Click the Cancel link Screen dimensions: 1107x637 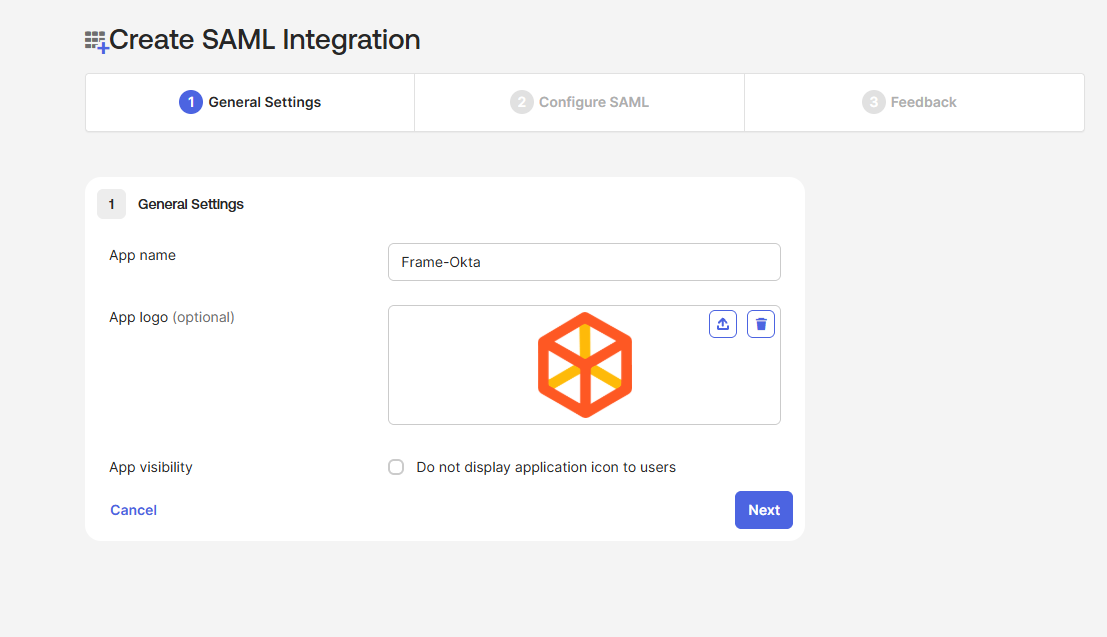(x=133, y=510)
